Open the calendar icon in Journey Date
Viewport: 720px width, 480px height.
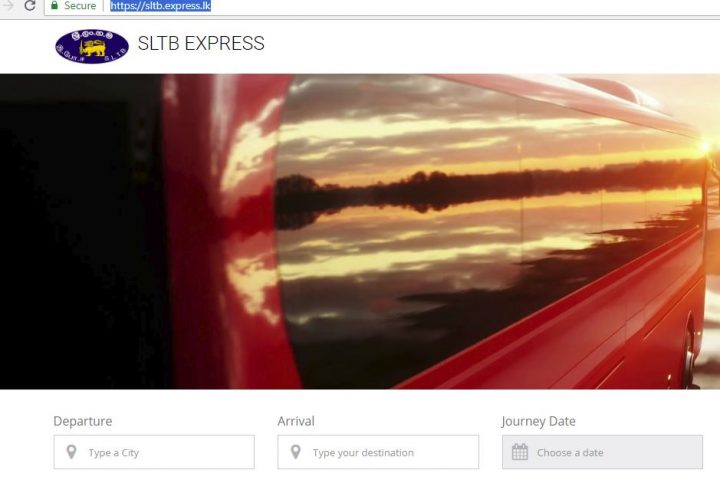click(x=520, y=452)
